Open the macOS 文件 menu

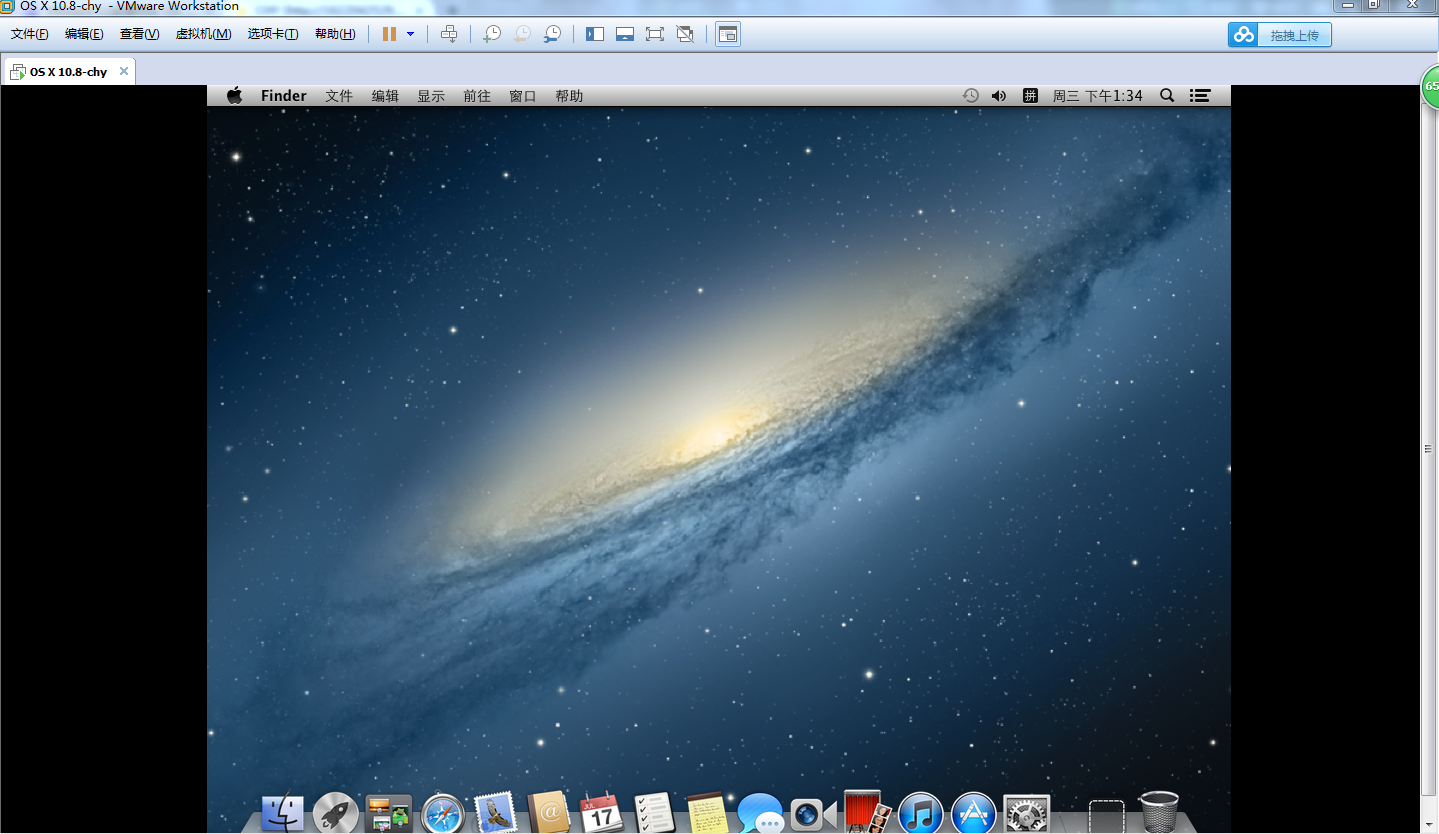coord(339,96)
